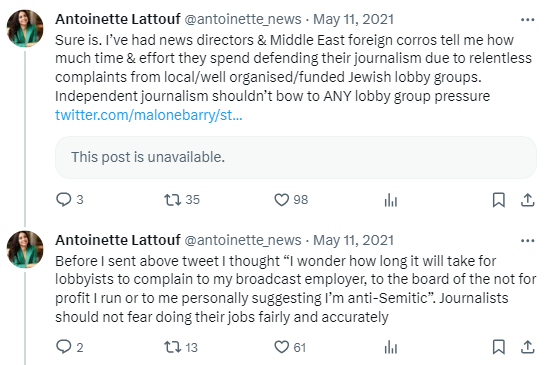The image size is (546, 365).
Task: Bookmark the second tweet about lobbyists
Action: pos(499,347)
